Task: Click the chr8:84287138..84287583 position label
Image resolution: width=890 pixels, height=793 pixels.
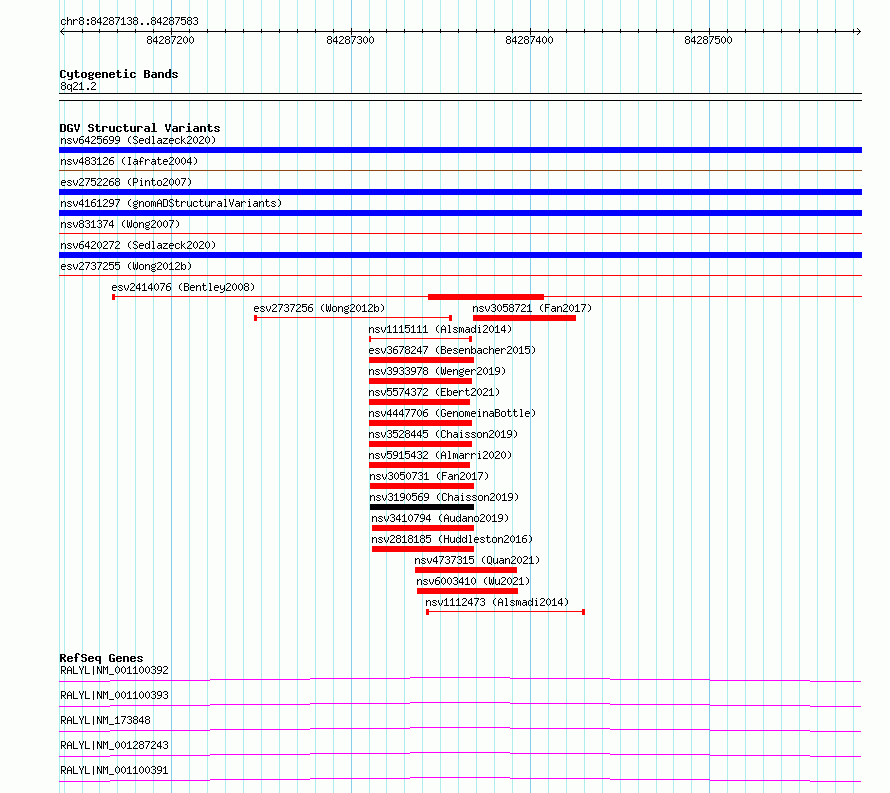Action: (x=129, y=22)
